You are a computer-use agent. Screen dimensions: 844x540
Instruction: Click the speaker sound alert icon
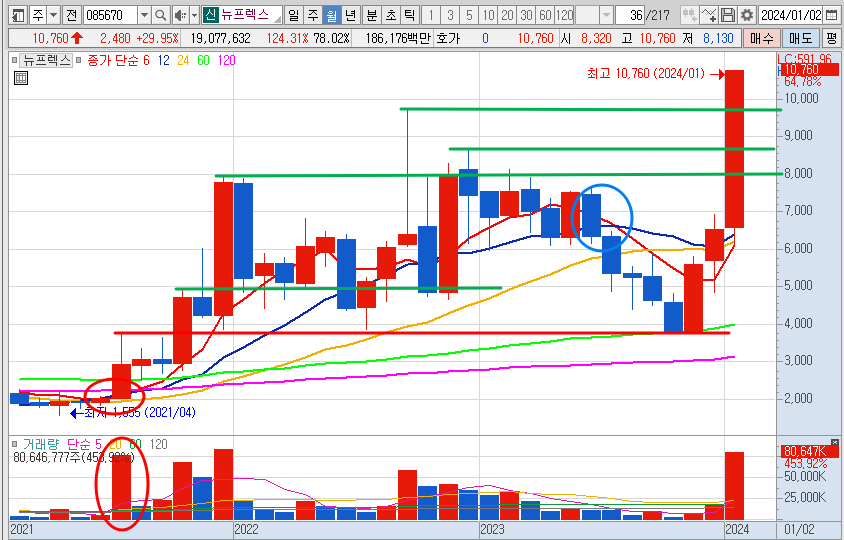coord(181,15)
